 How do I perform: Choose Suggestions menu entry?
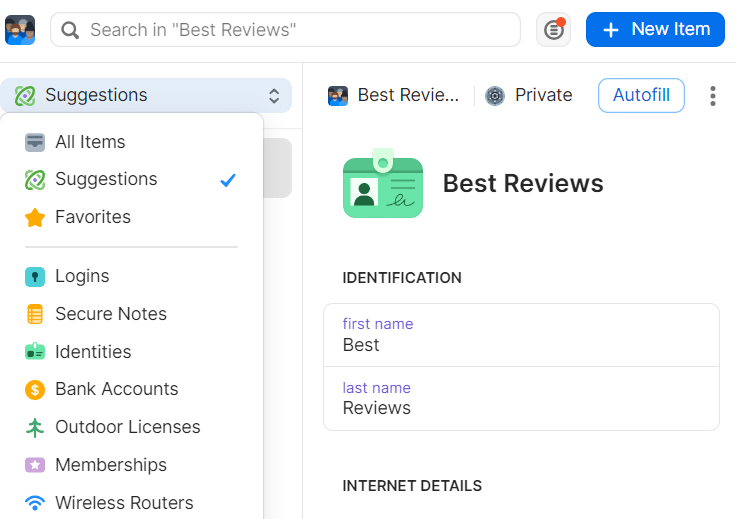pos(131,179)
